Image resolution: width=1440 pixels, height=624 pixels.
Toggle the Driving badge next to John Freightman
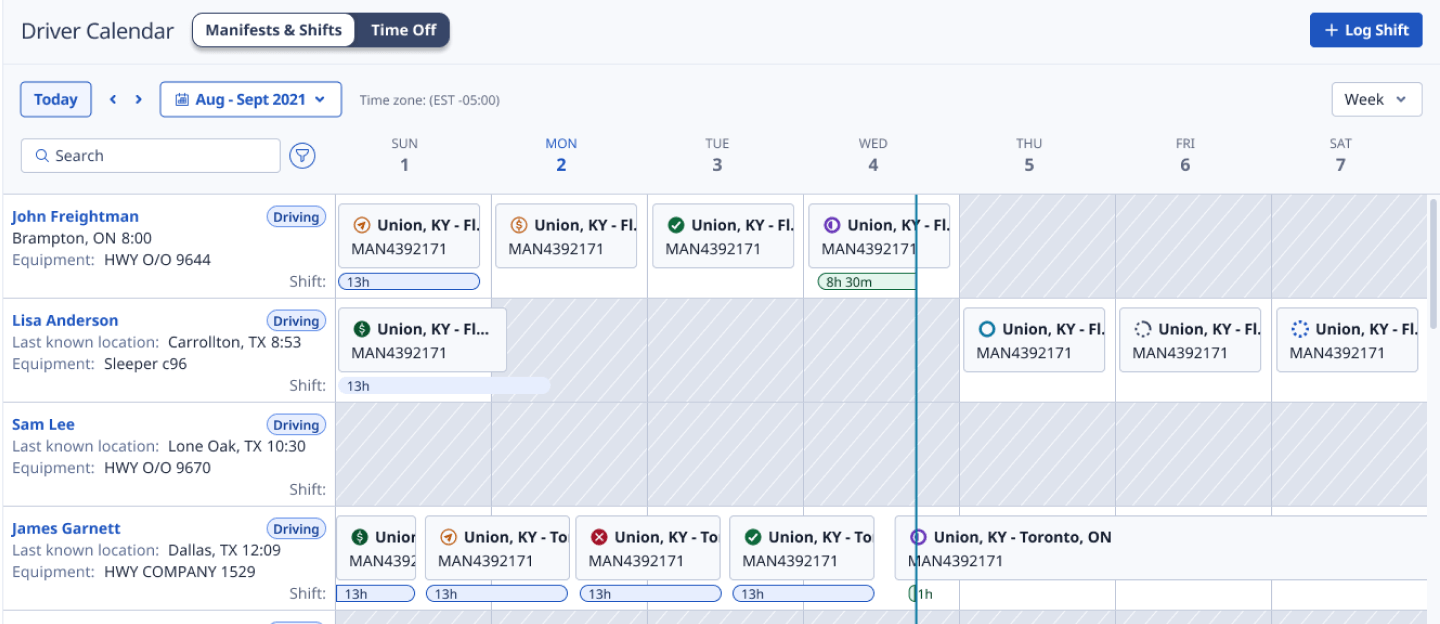tap(296, 216)
